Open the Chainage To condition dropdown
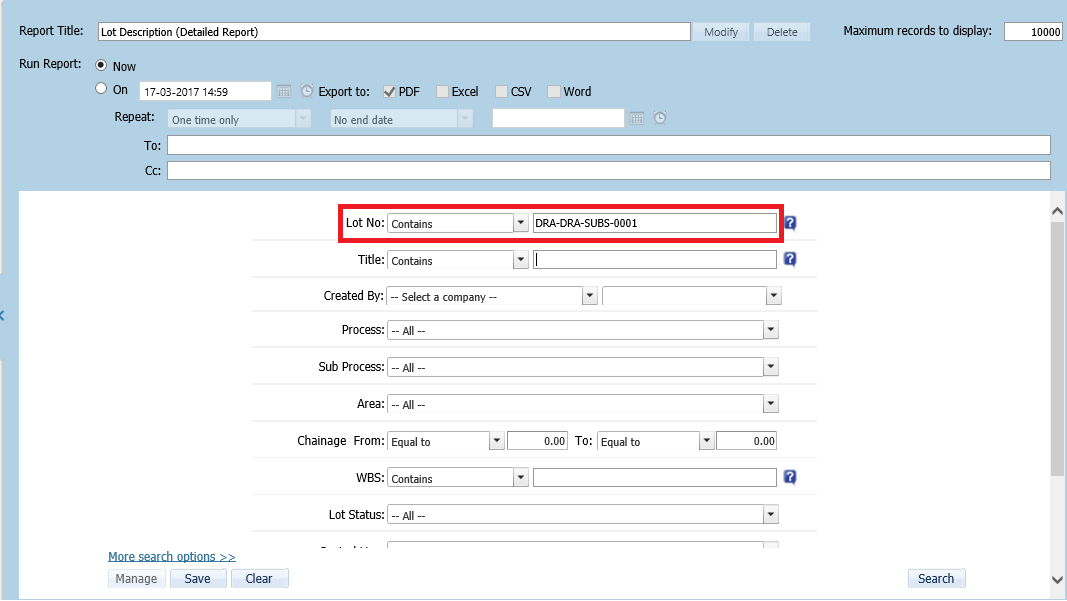The height and width of the screenshot is (601, 1067). pyautogui.click(x=655, y=441)
